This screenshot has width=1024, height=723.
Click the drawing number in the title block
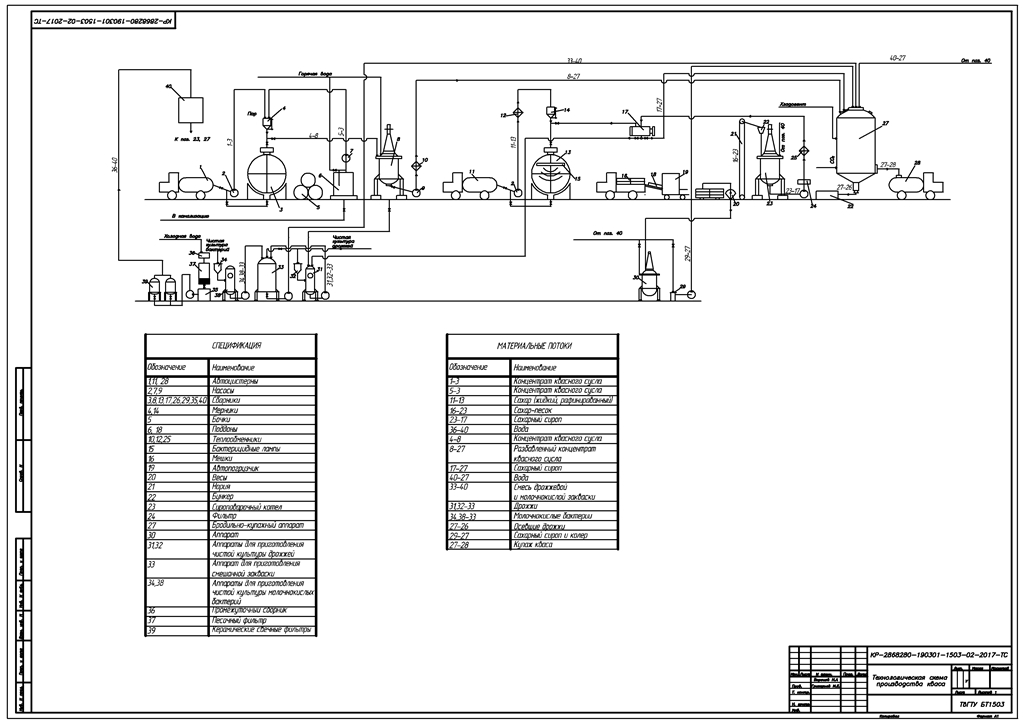coord(939,654)
